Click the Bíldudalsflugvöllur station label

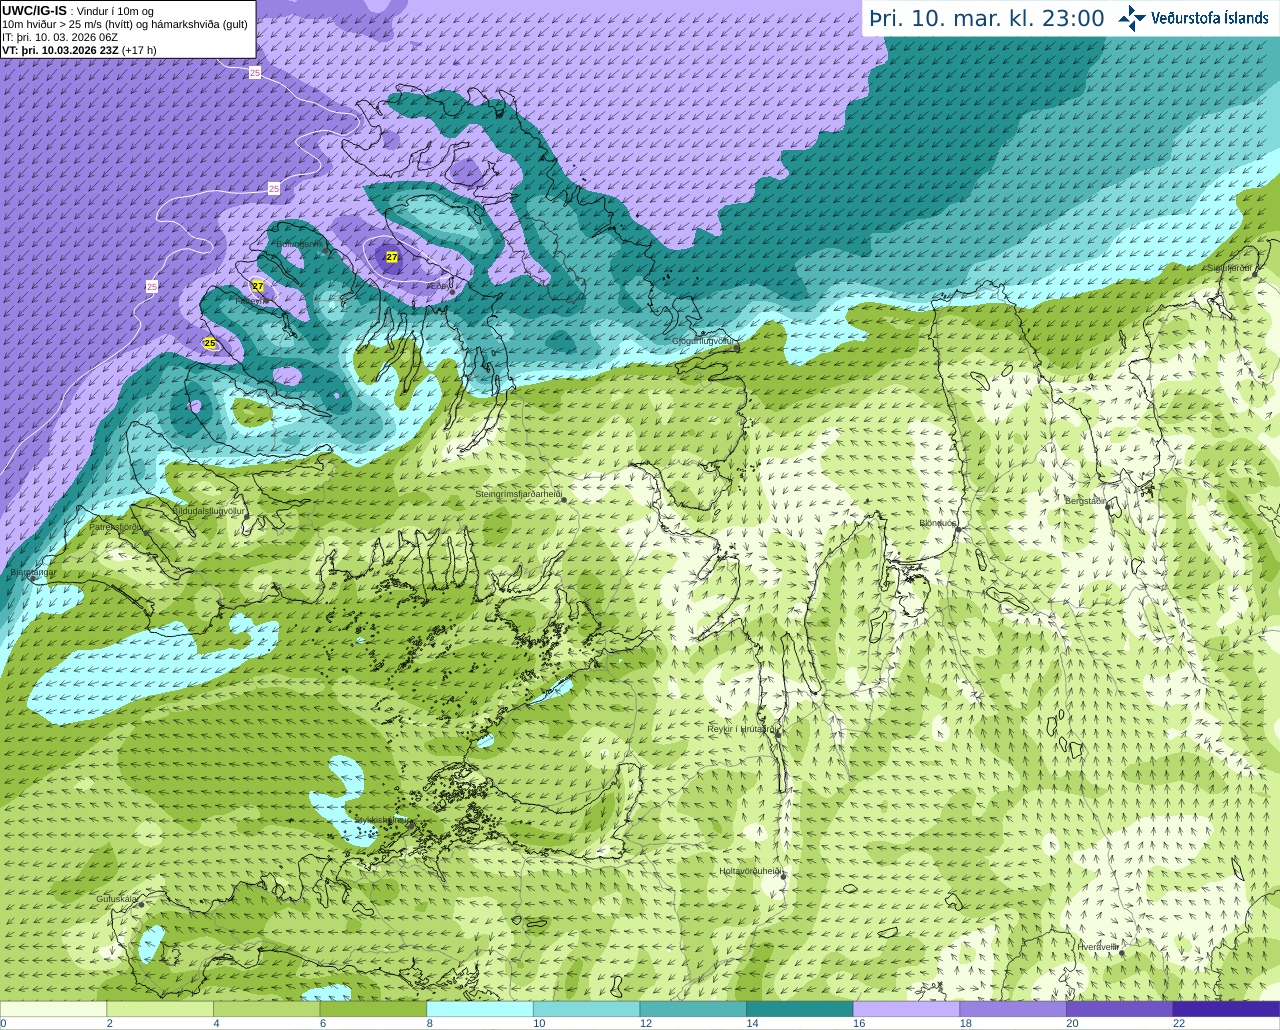point(208,511)
